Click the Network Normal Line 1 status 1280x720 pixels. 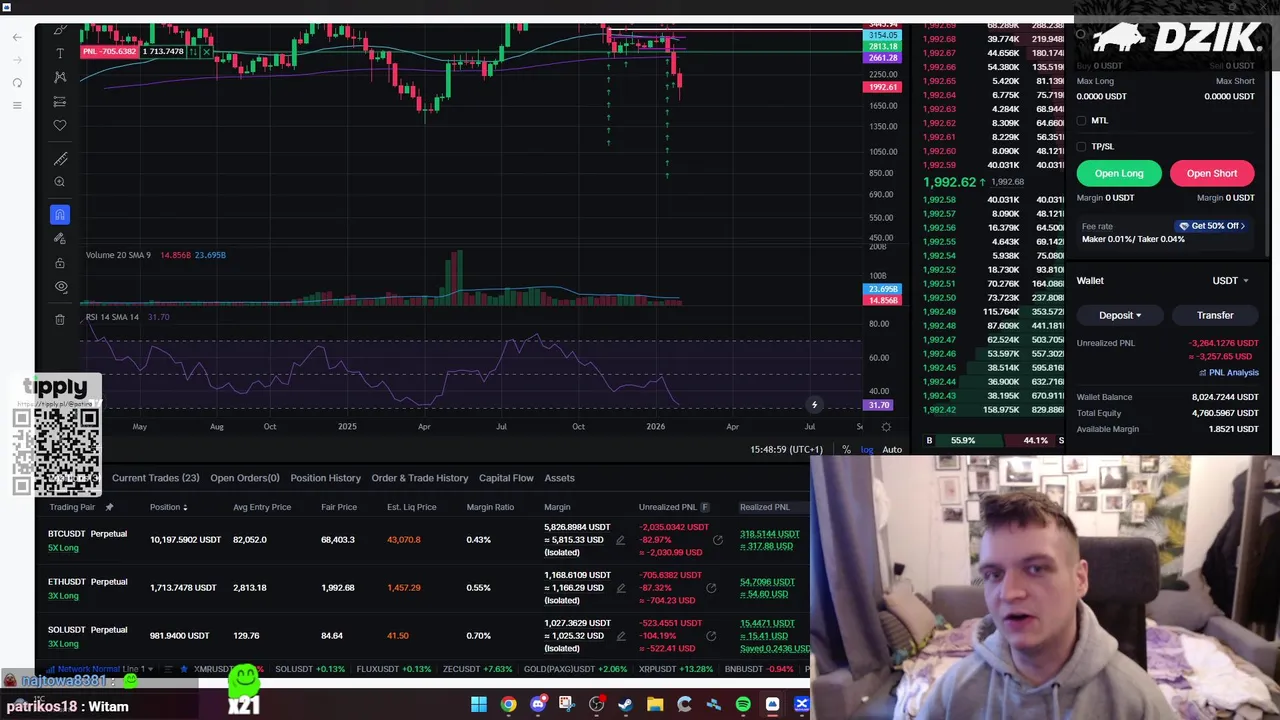point(101,669)
